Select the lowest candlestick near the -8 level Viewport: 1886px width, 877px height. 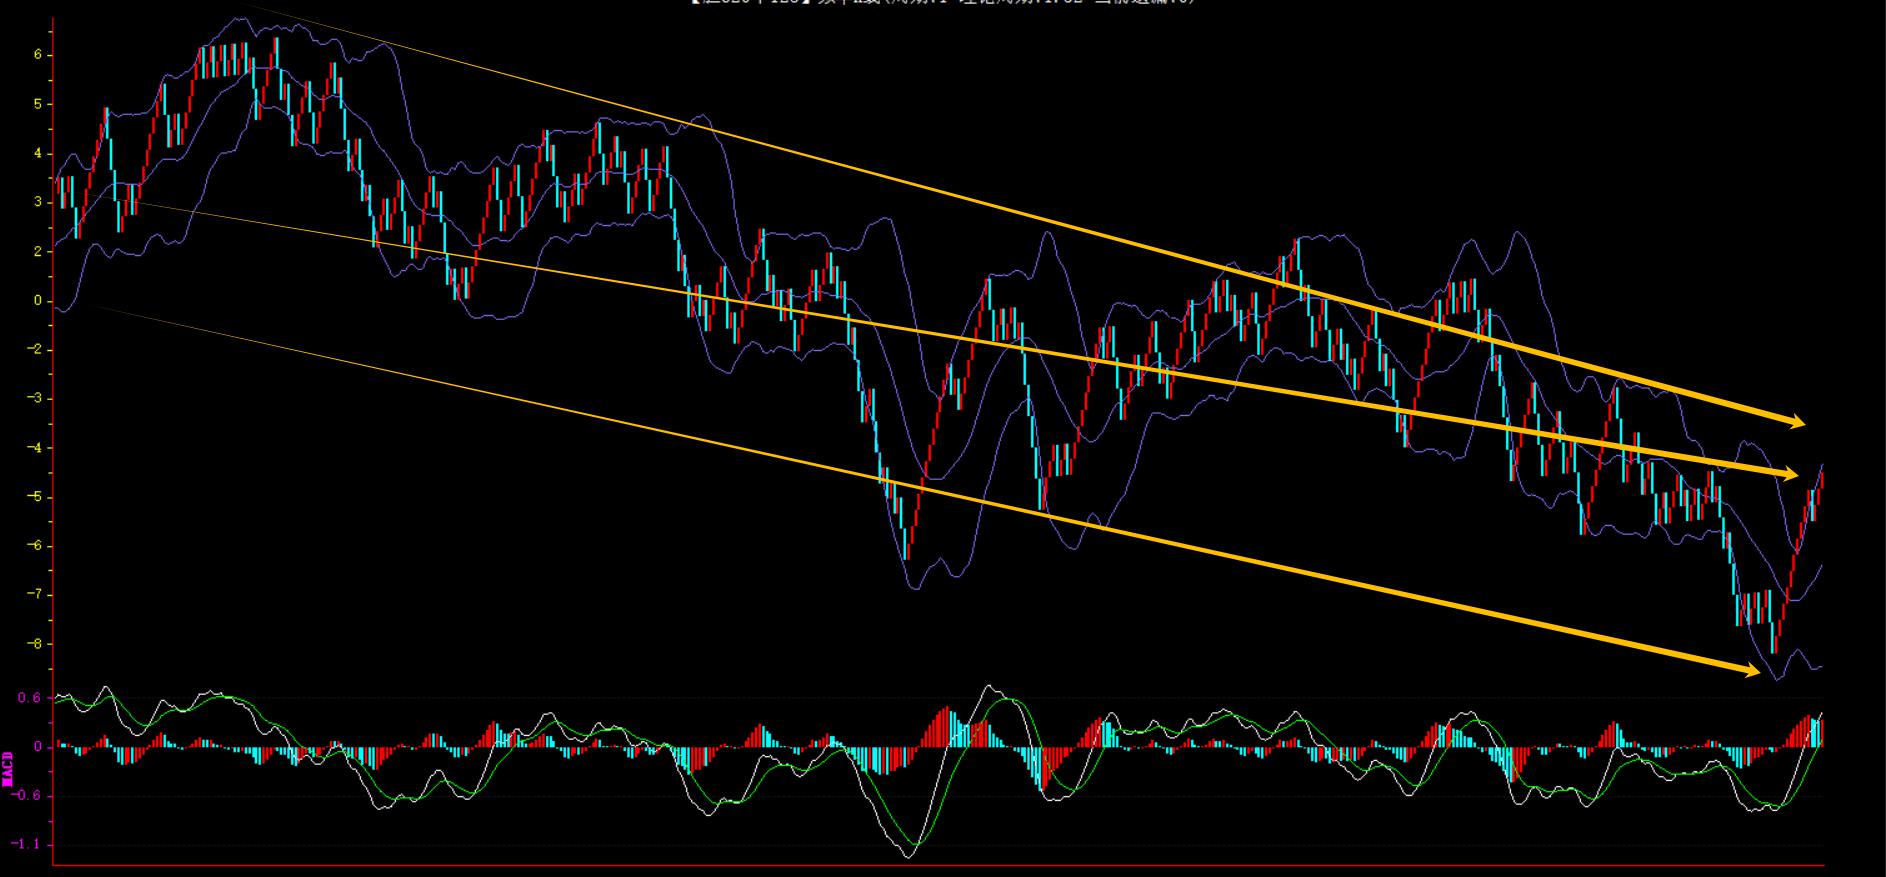click(x=1773, y=640)
